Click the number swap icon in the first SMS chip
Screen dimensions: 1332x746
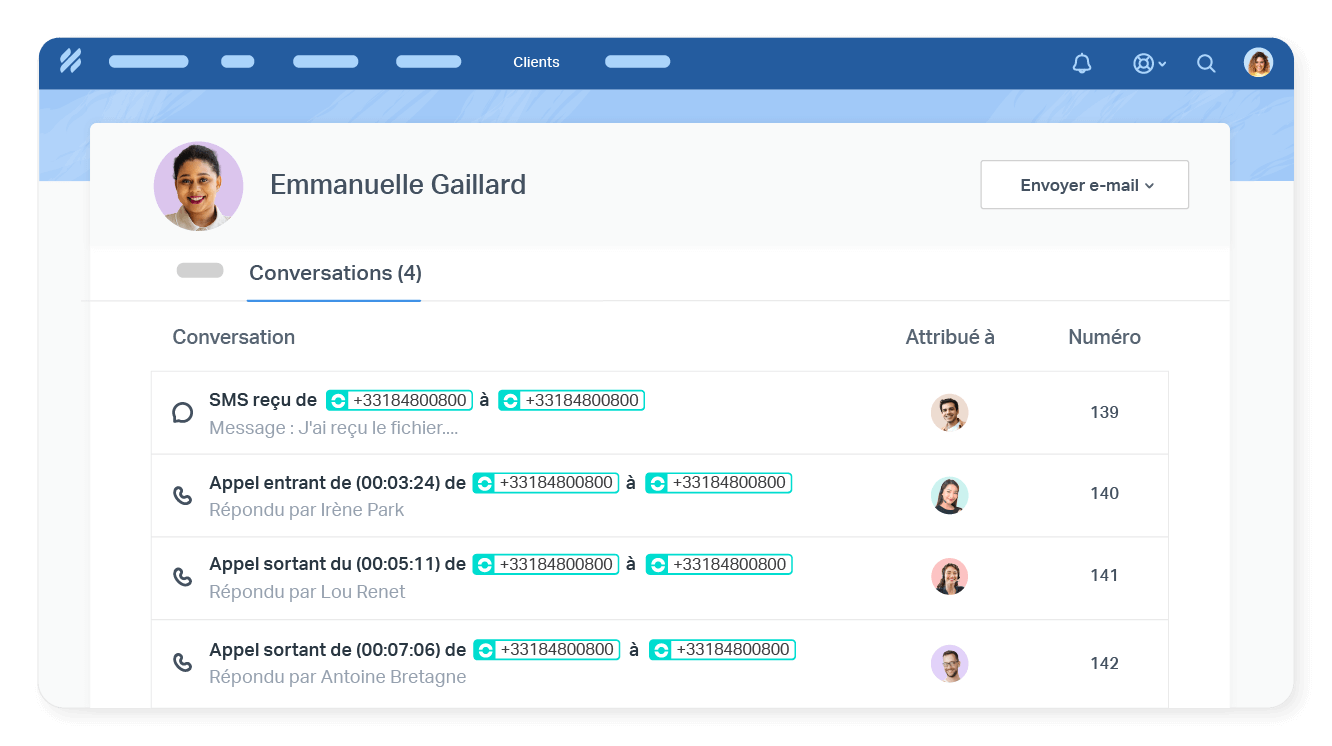pos(337,399)
